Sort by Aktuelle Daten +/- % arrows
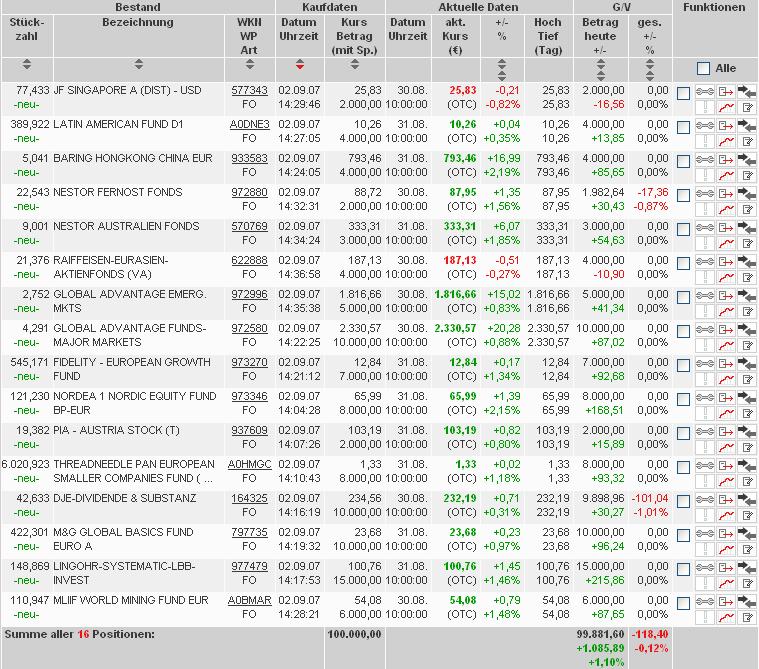Screen dimensions: 759x669 [502, 70]
